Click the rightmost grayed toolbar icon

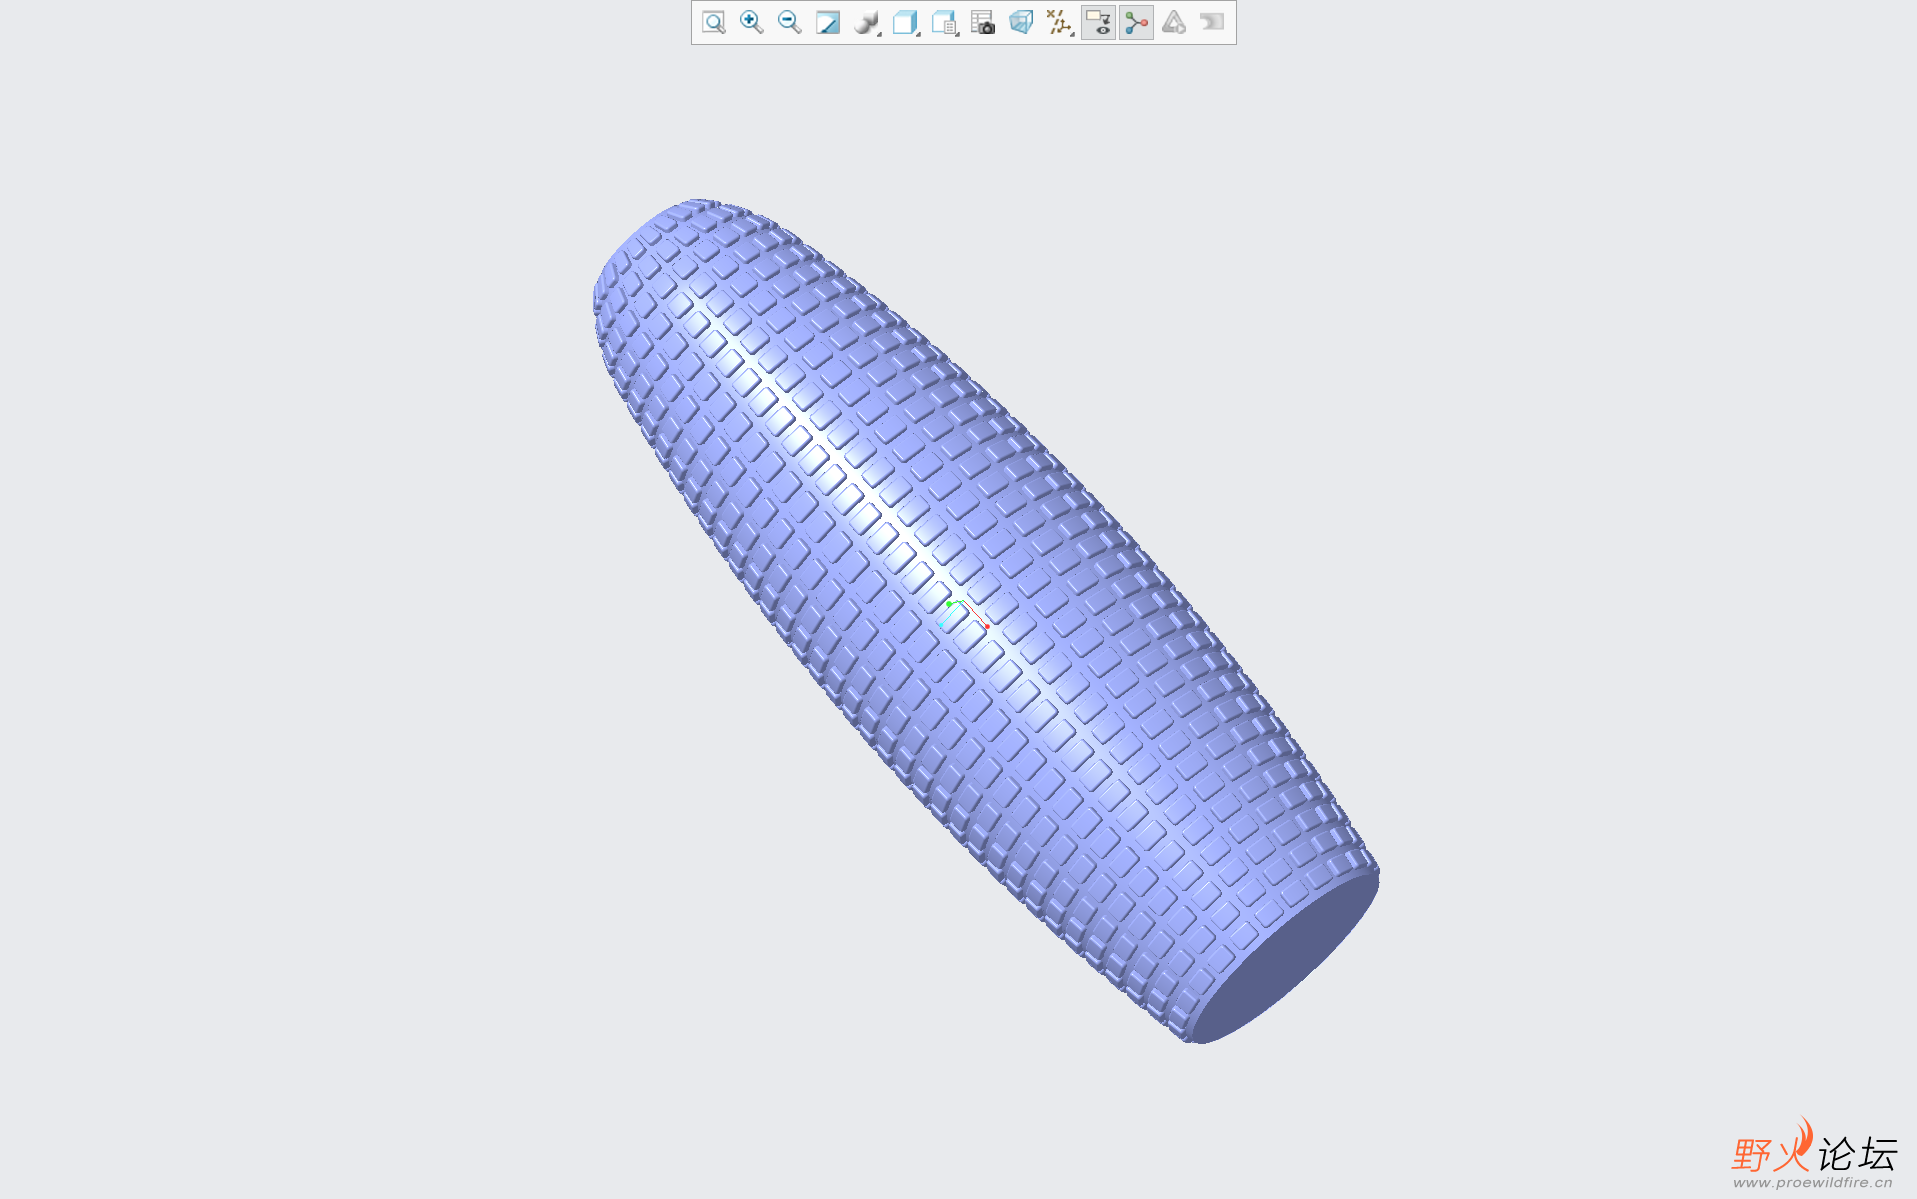click(x=1210, y=23)
